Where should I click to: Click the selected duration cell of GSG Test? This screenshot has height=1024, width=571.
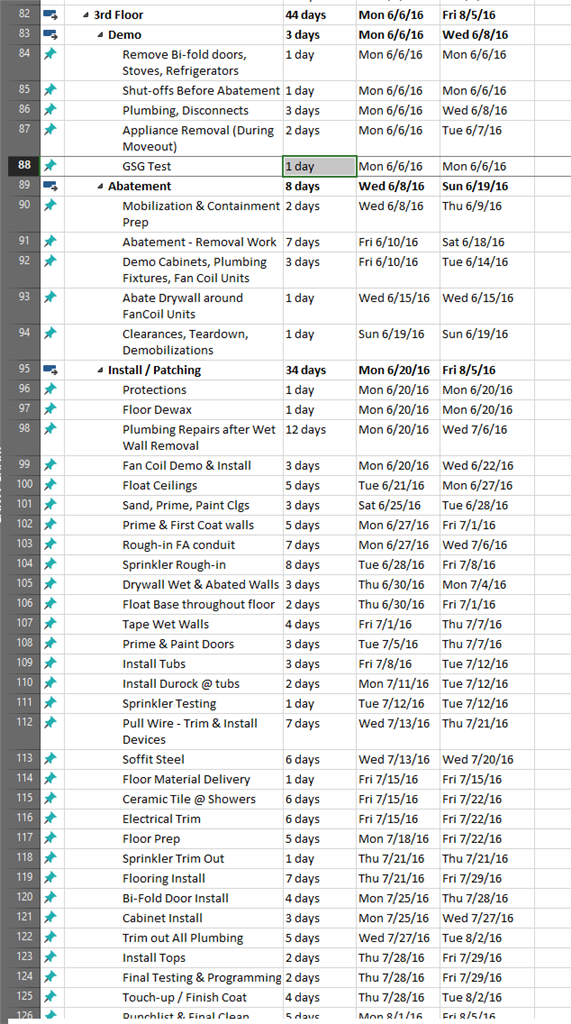coord(320,167)
